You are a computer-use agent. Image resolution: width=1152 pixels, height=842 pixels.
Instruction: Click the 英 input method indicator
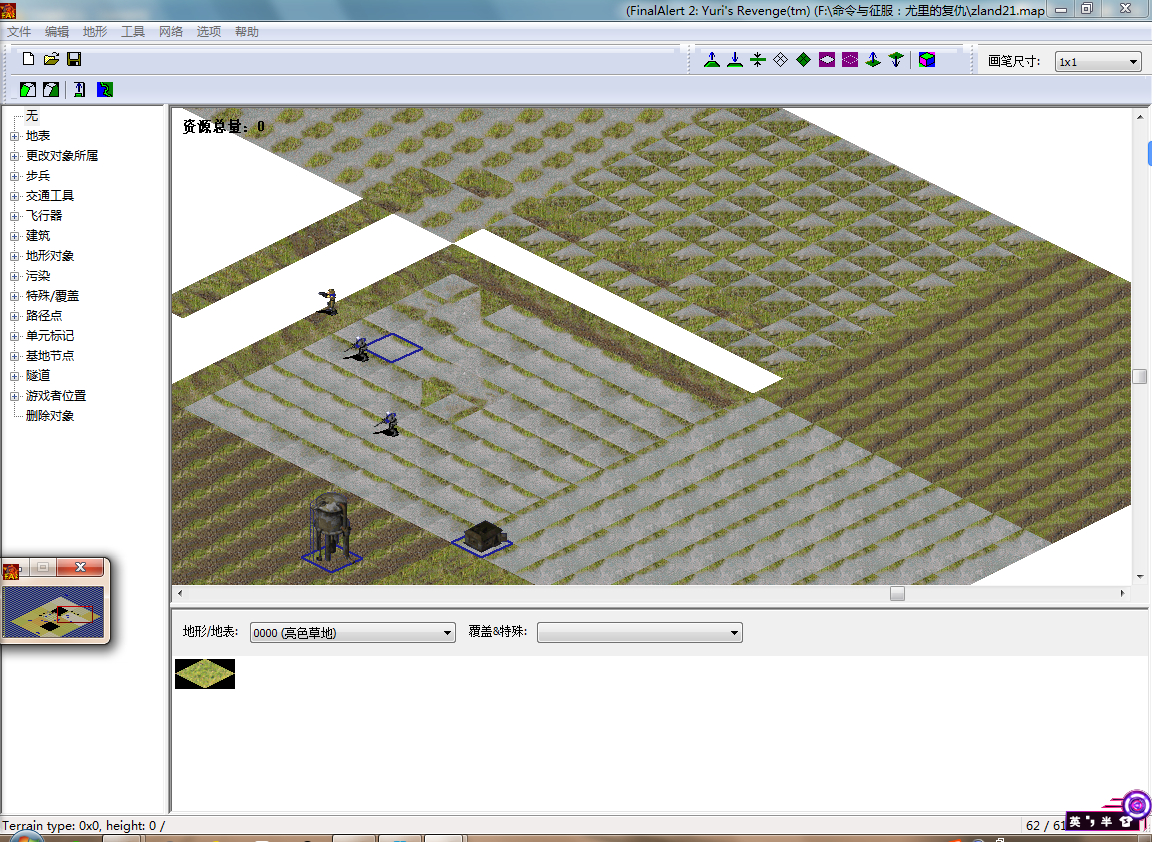click(1075, 821)
